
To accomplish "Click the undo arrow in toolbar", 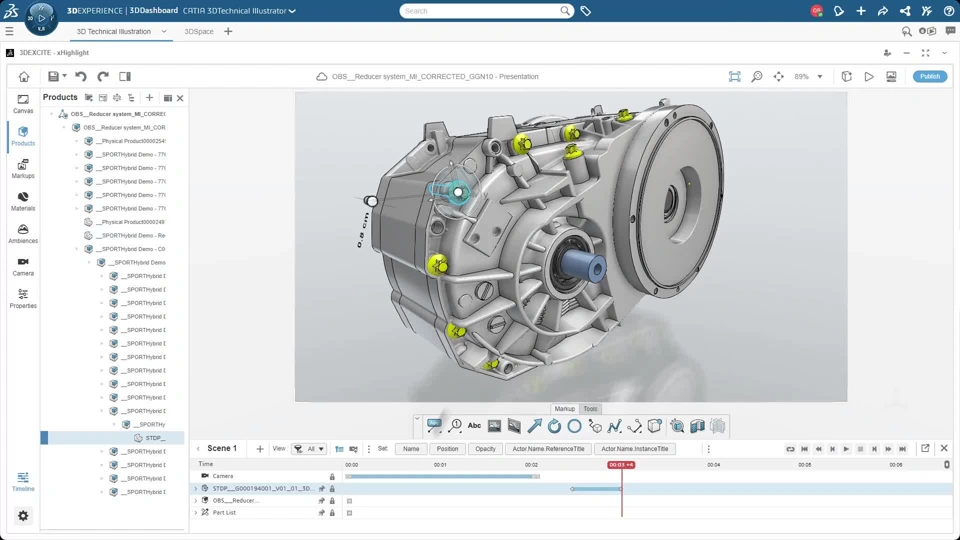I will pos(81,76).
